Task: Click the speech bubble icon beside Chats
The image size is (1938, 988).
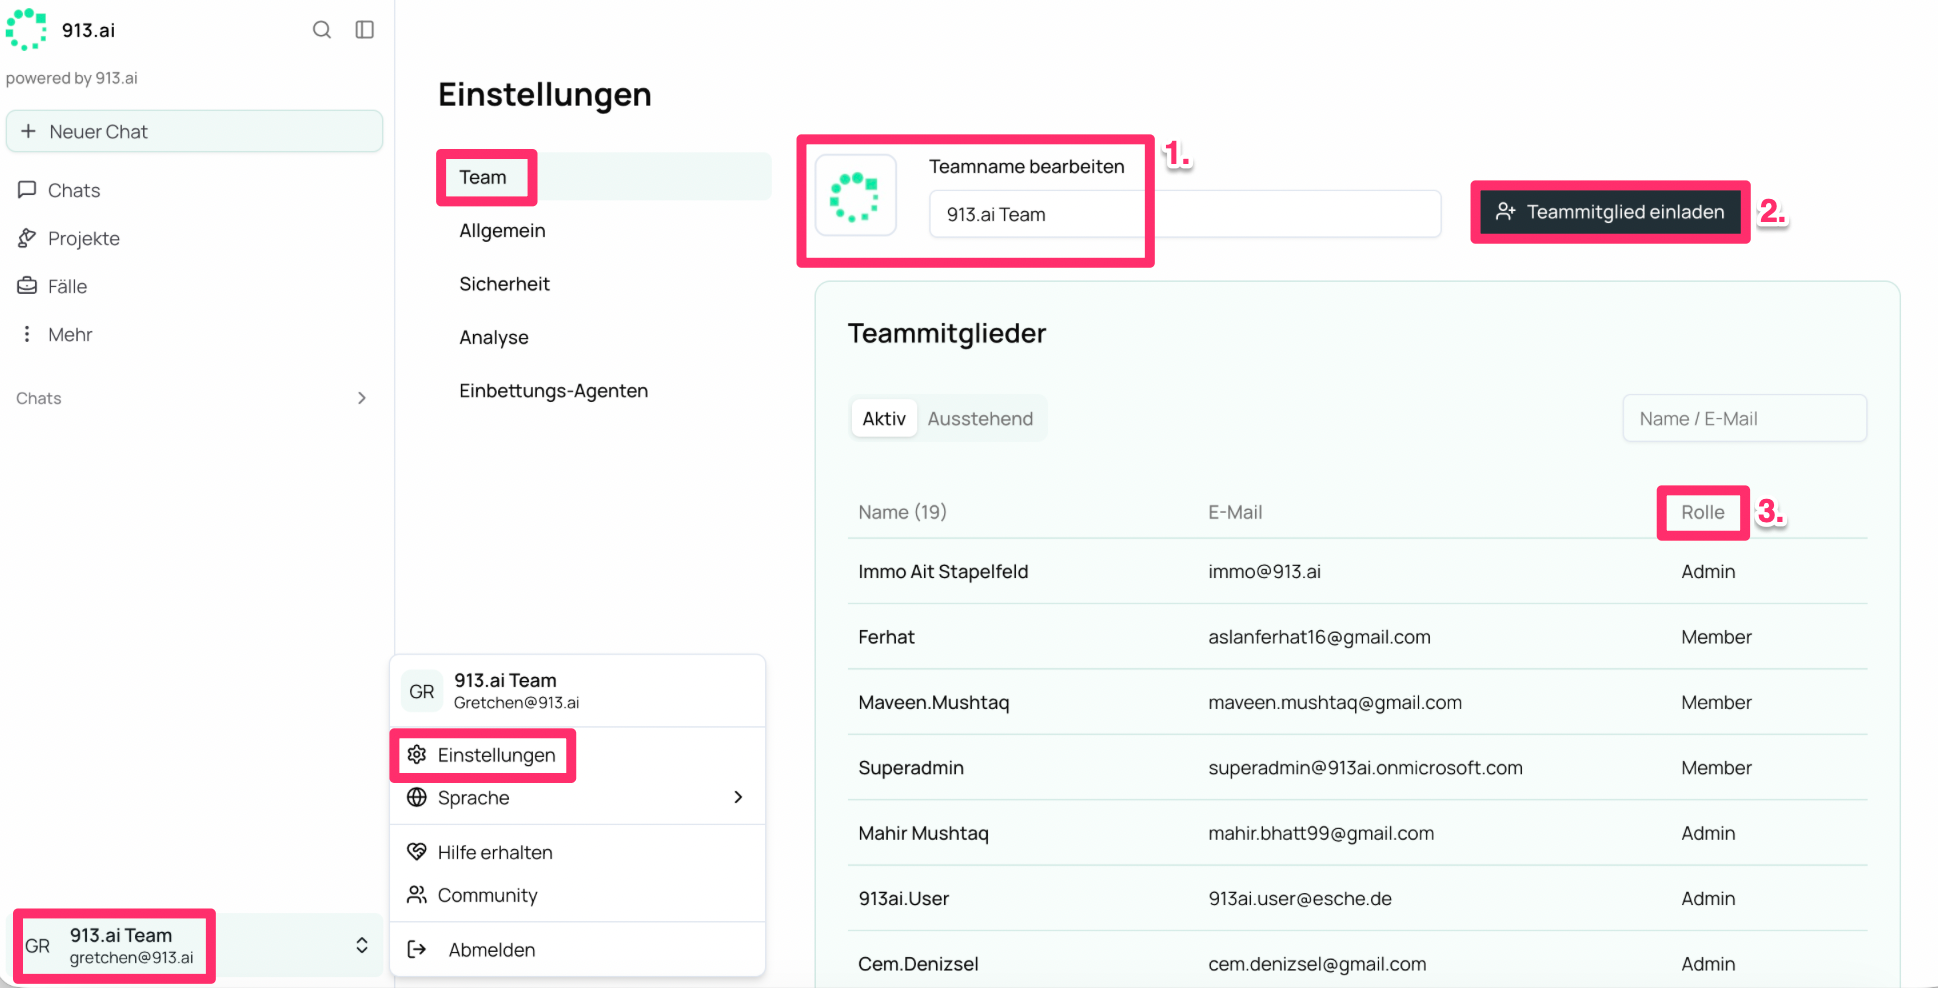Action: tap(27, 190)
